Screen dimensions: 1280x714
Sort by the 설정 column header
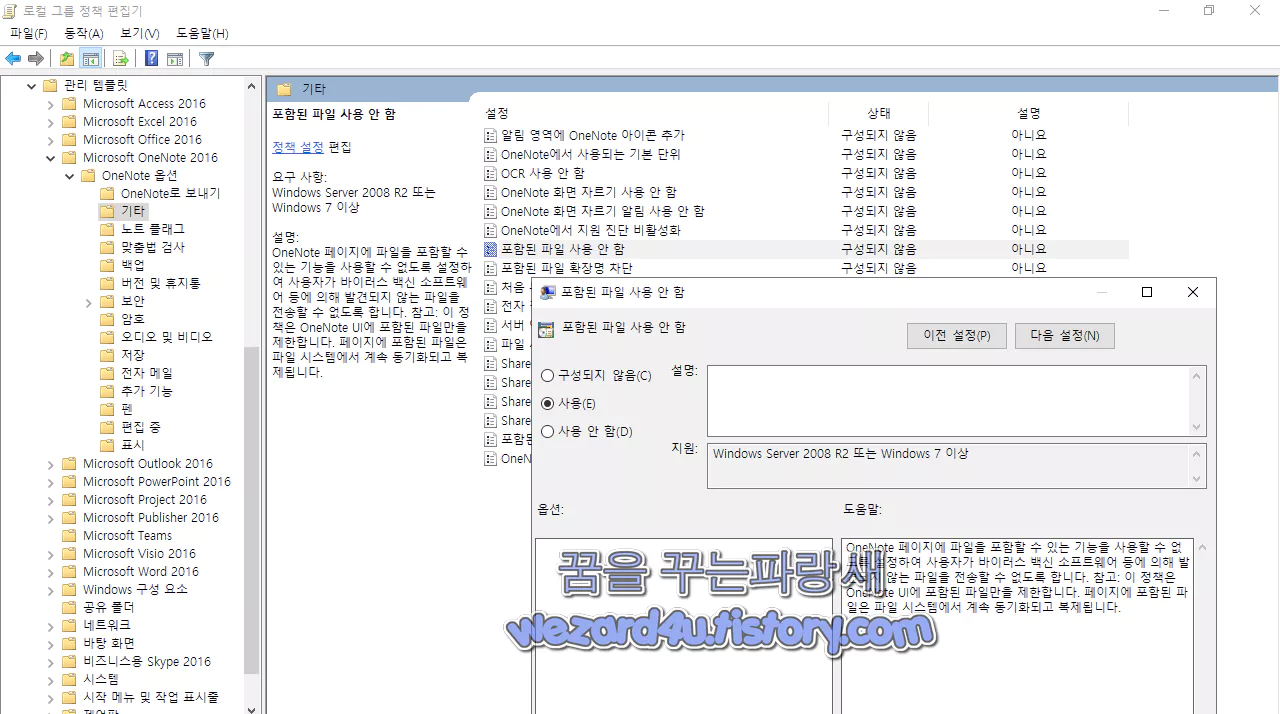point(497,113)
